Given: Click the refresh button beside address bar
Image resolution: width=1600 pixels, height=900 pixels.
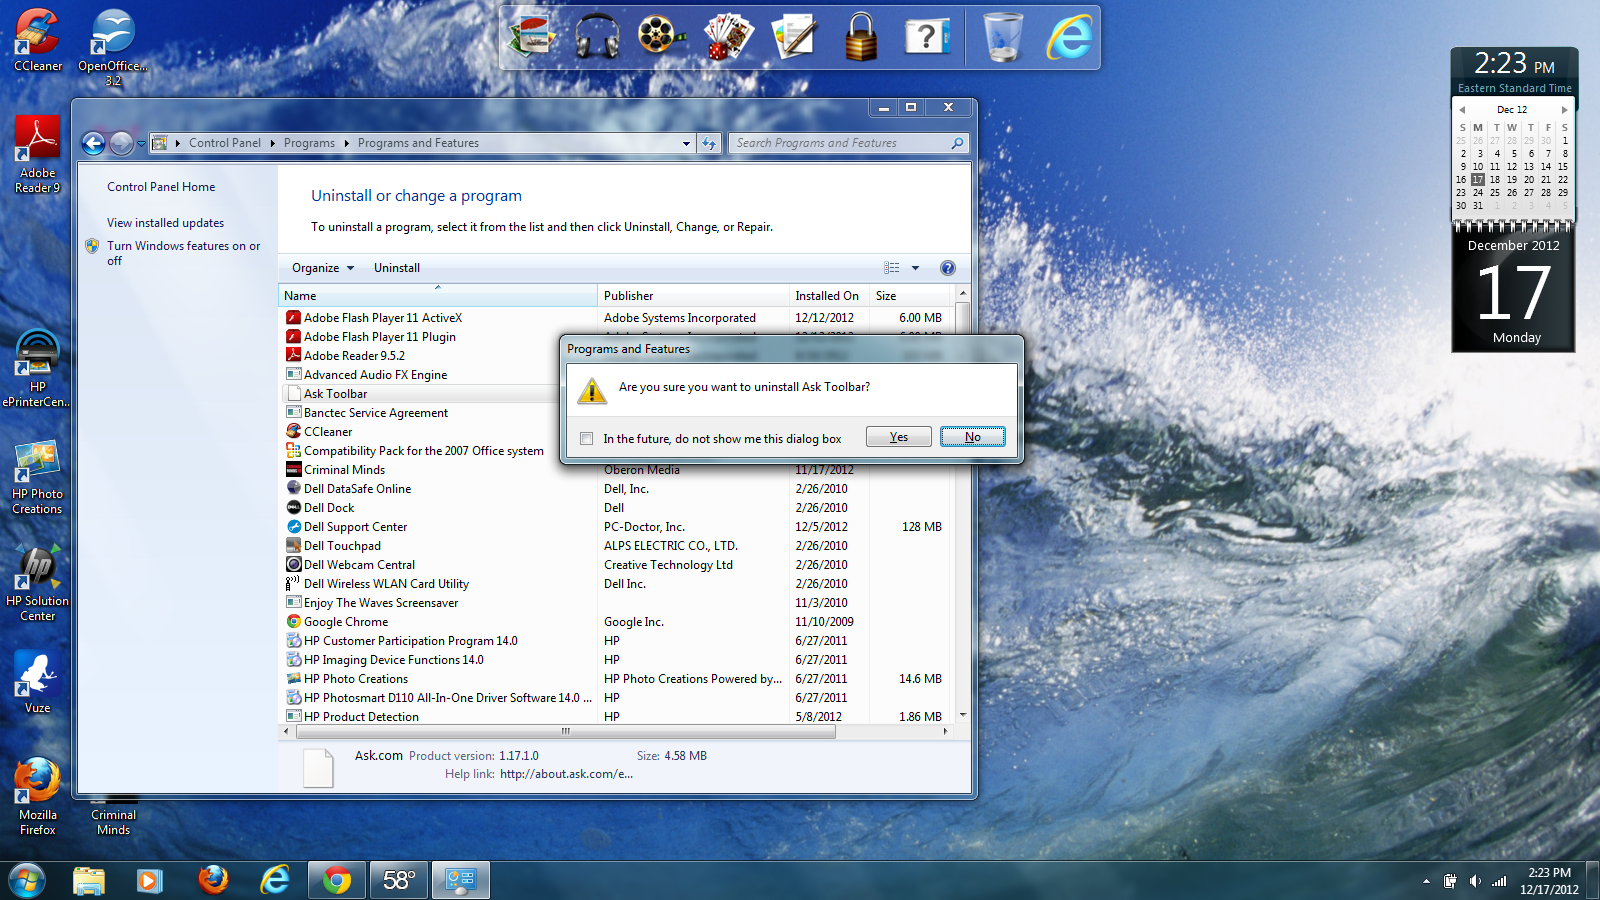Looking at the screenshot, I should pyautogui.click(x=709, y=143).
